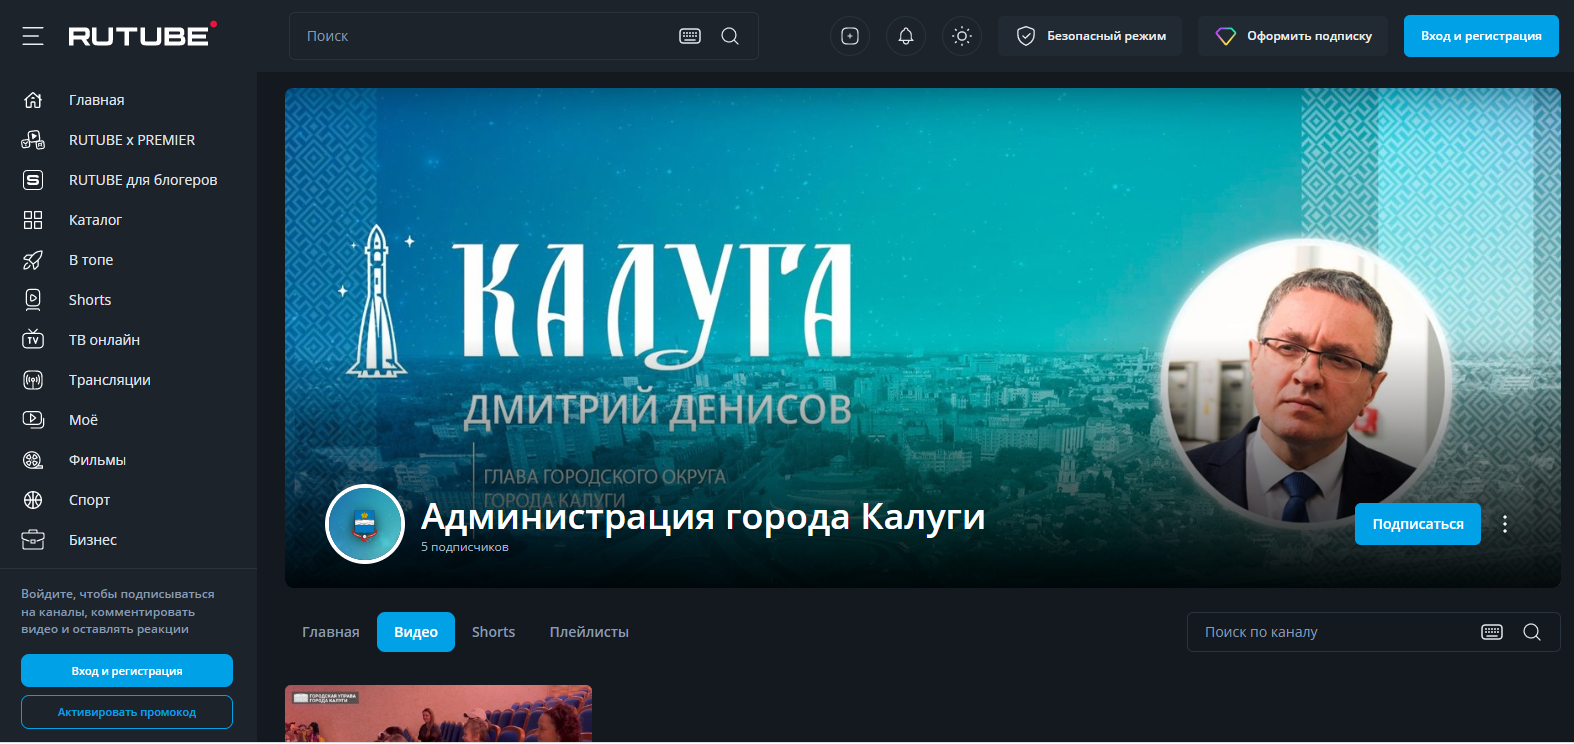1574x744 pixels.
Task: Click Активировать промокод link
Action: [x=127, y=712]
